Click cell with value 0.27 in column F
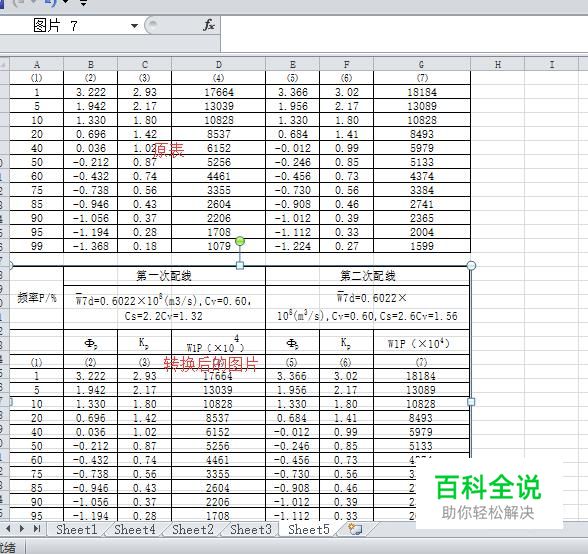The image size is (588, 554). click(346, 246)
